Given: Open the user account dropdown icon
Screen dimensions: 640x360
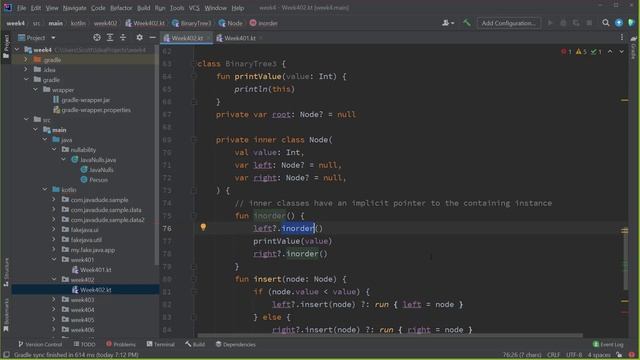Looking at the screenshot, I should [x=448, y=23].
